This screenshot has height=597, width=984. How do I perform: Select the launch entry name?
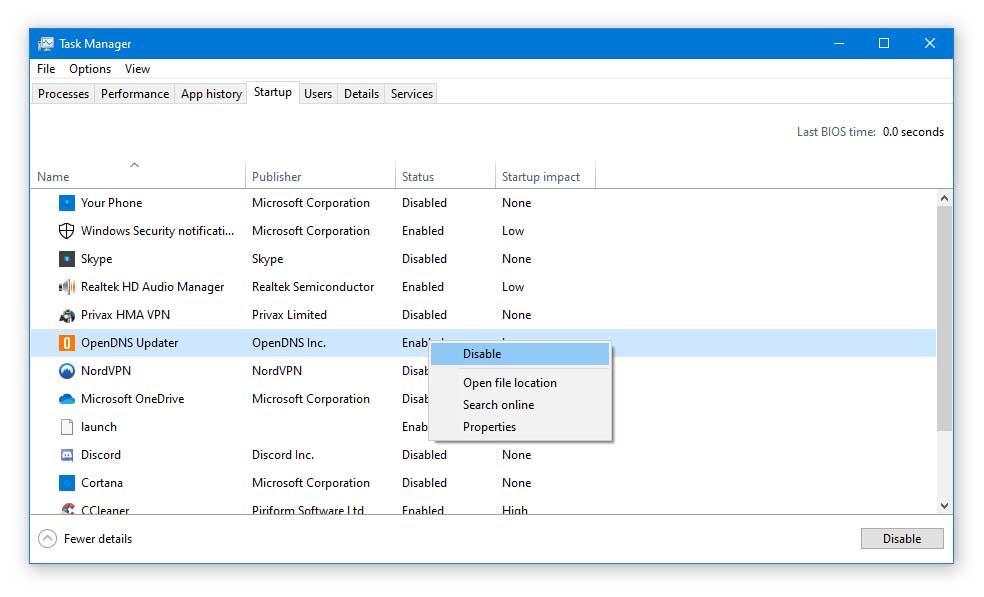point(99,427)
